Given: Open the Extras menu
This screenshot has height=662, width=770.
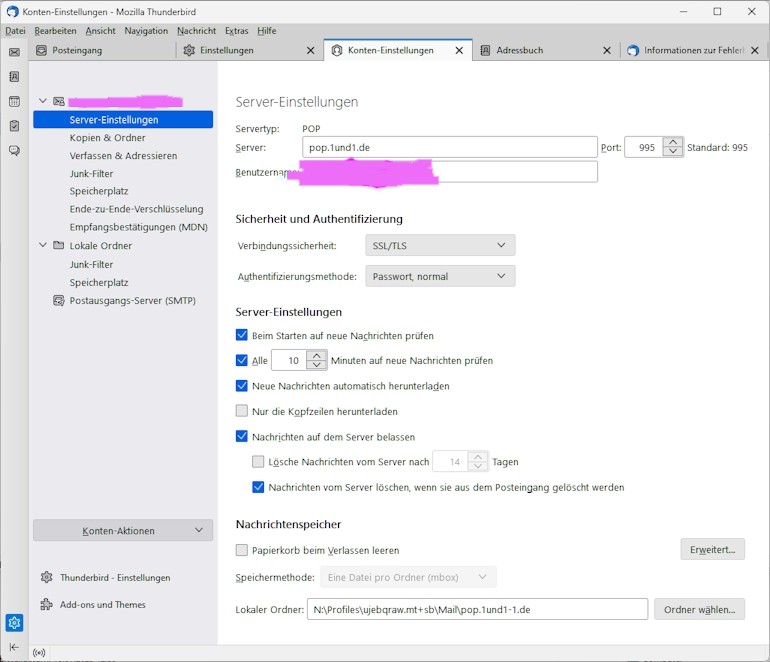Looking at the screenshot, I should (x=236, y=30).
